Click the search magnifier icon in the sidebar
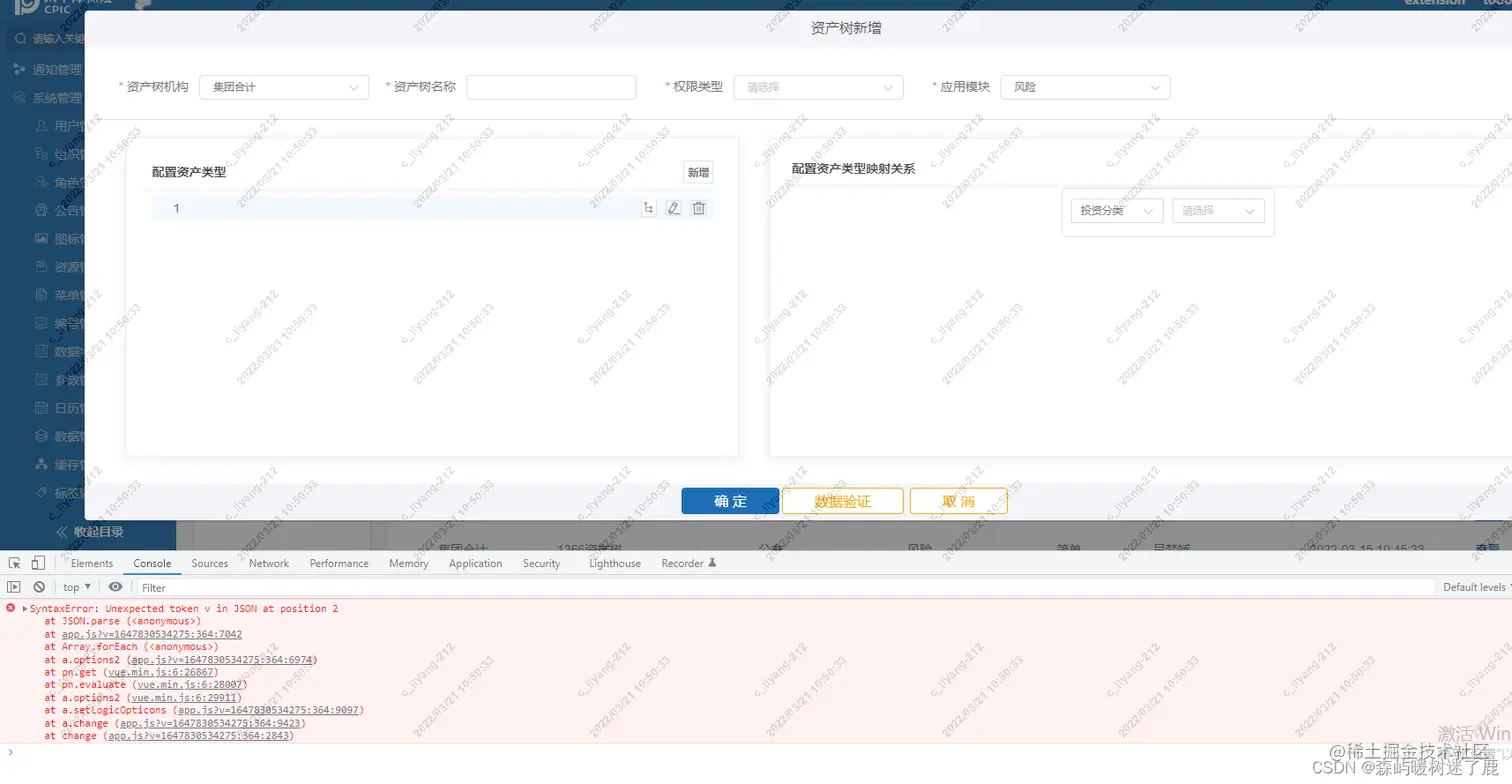Screen dimensions: 1512x784 pos(20,39)
